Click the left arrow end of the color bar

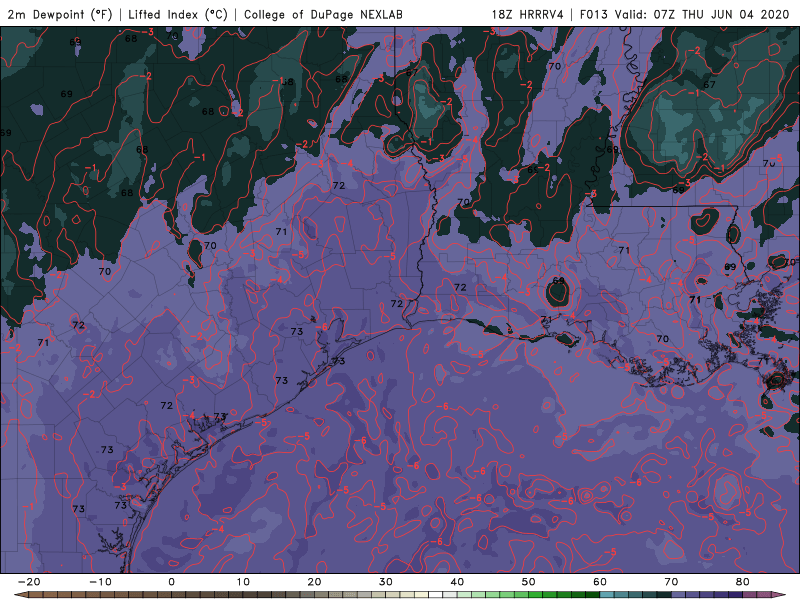(x=20, y=595)
